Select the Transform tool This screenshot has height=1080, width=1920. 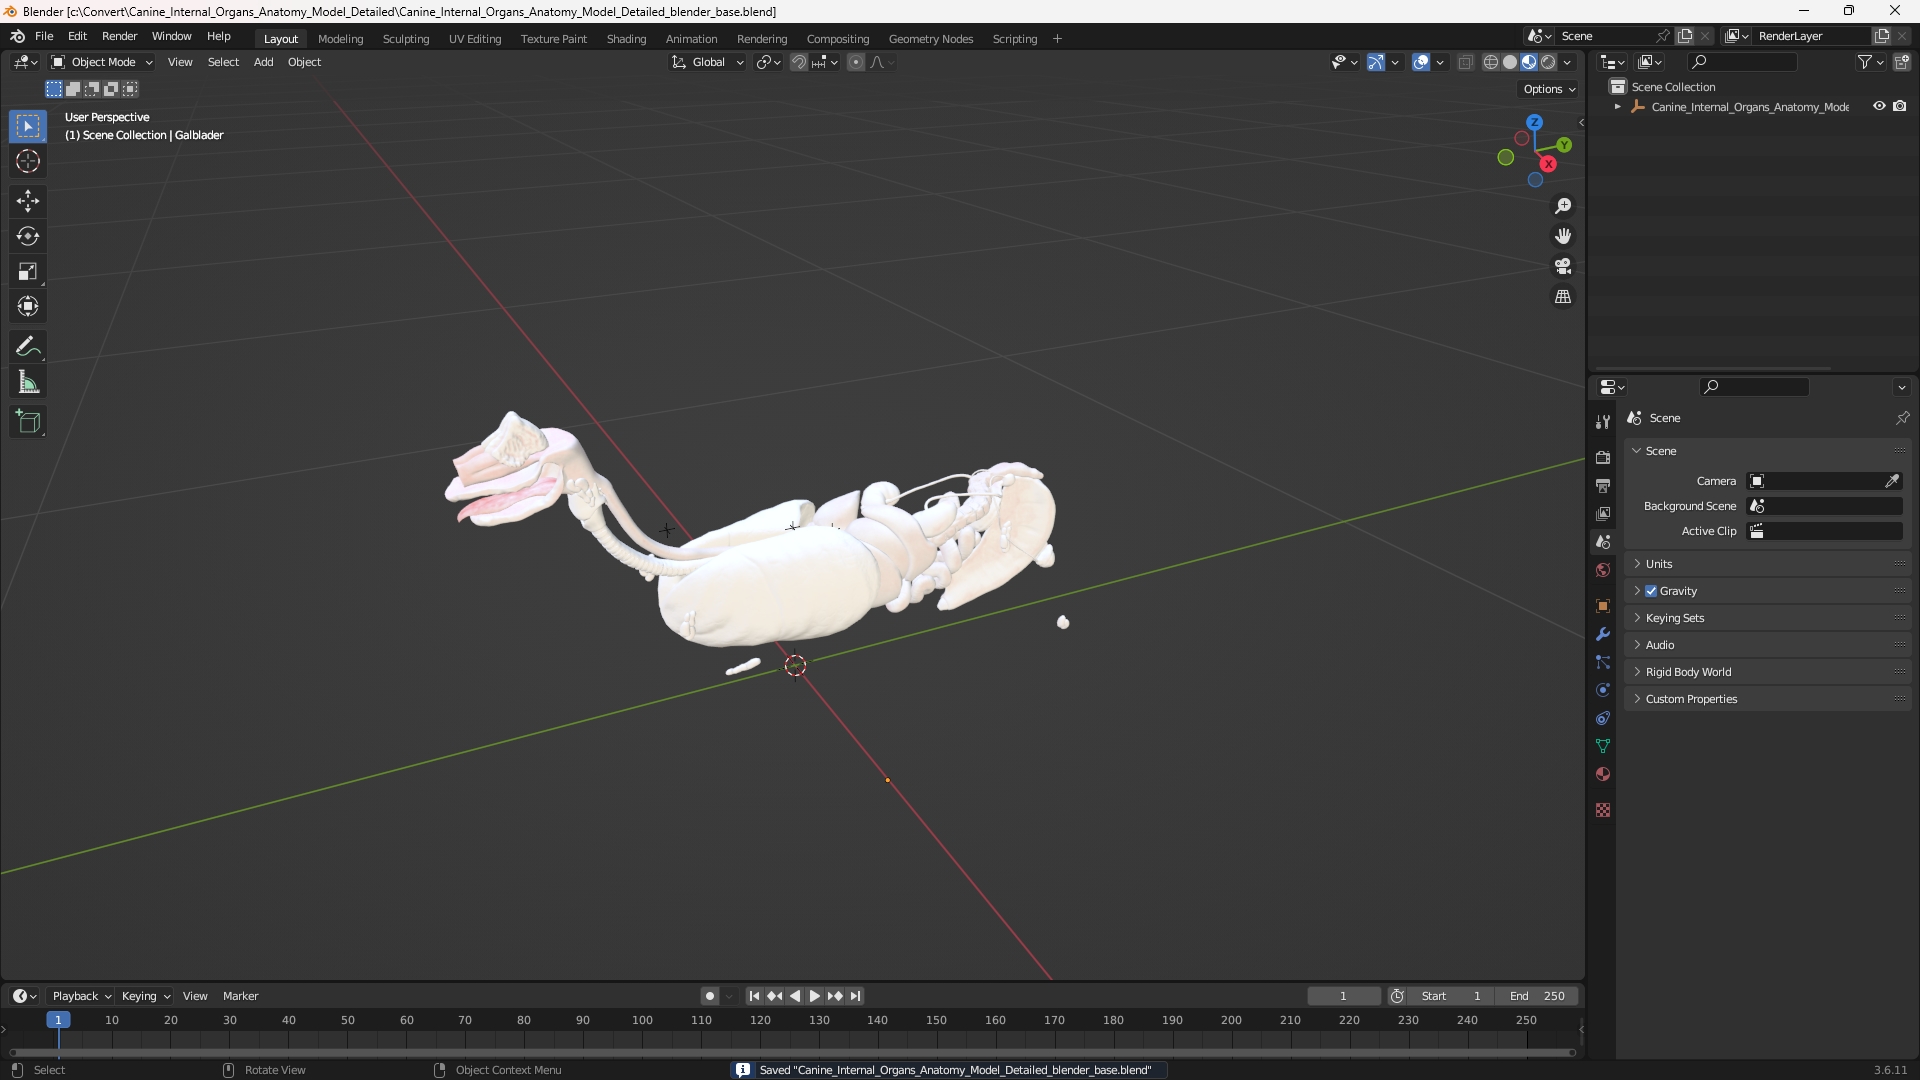[28, 306]
